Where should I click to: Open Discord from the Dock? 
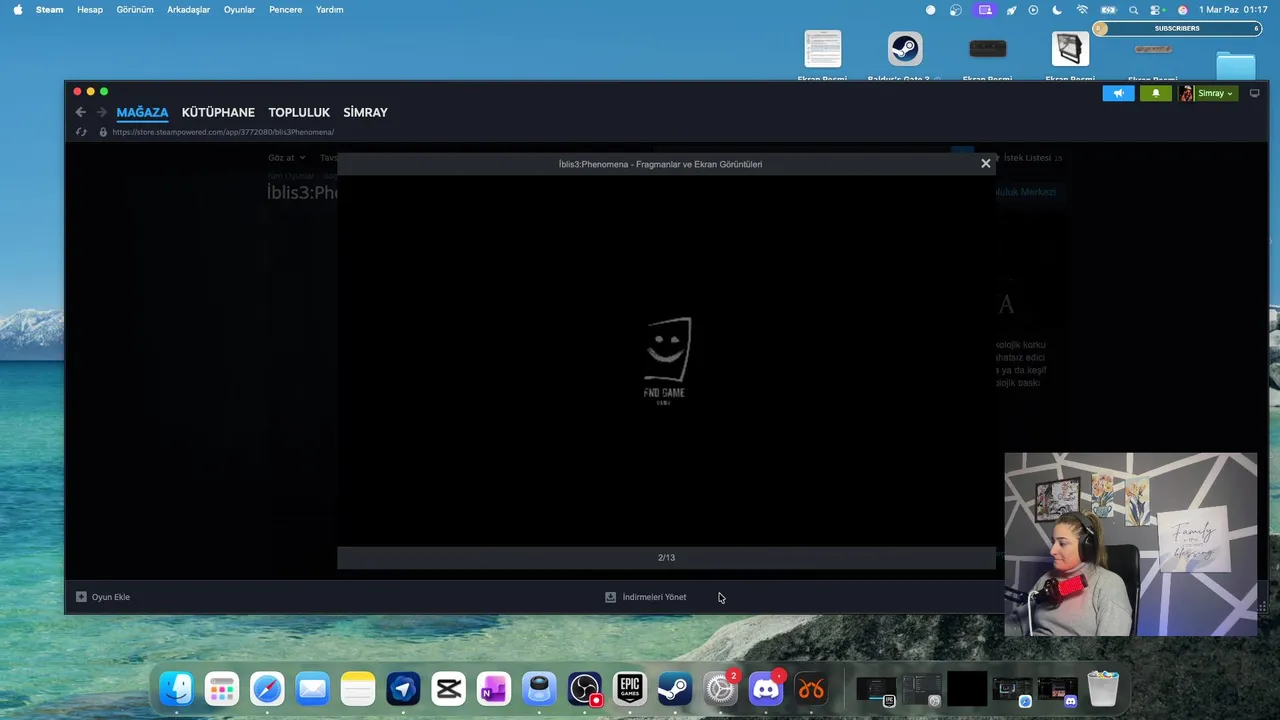pyautogui.click(x=765, y=689)
